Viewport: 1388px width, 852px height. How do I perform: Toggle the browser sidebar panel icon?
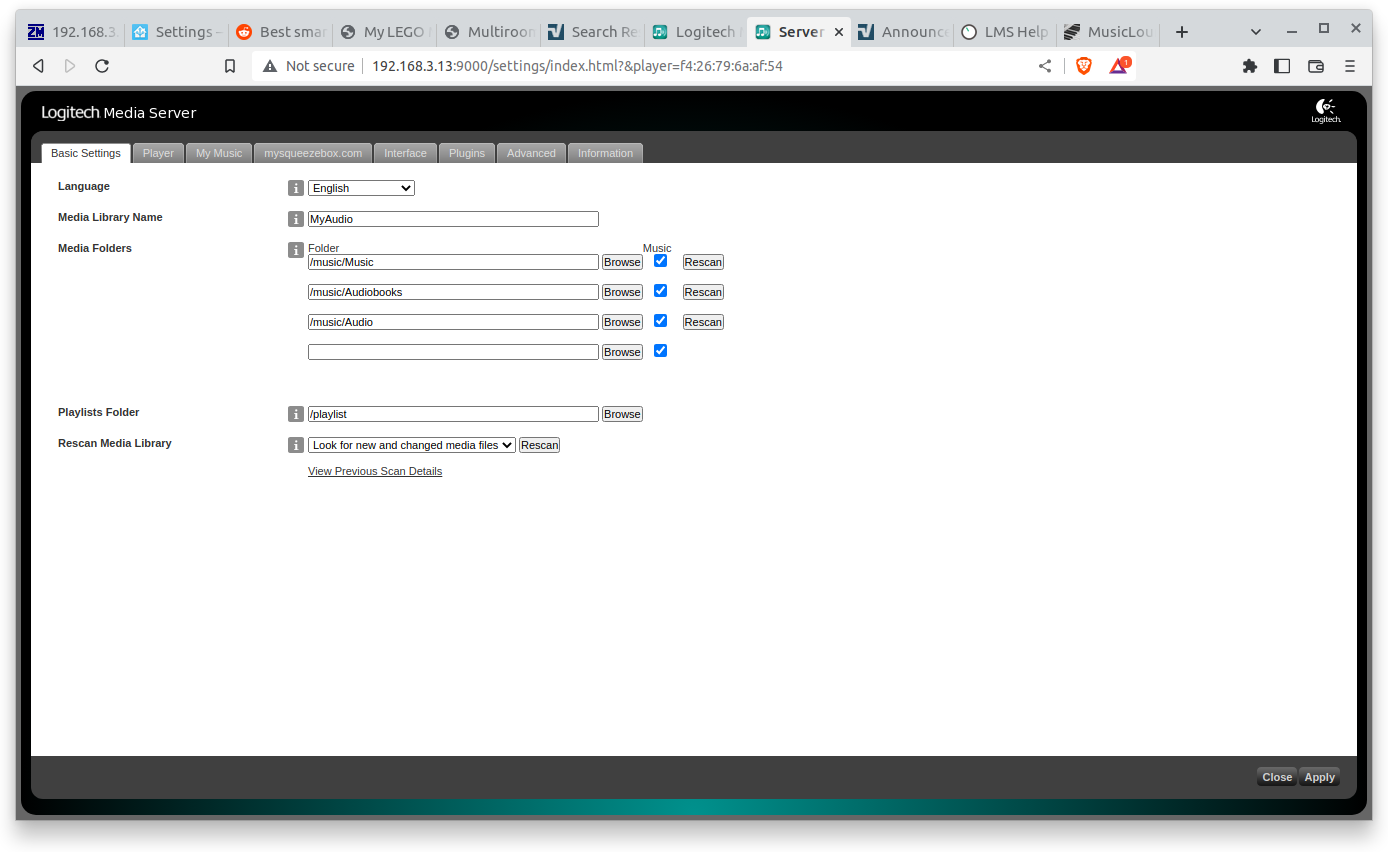(1282, 66)
